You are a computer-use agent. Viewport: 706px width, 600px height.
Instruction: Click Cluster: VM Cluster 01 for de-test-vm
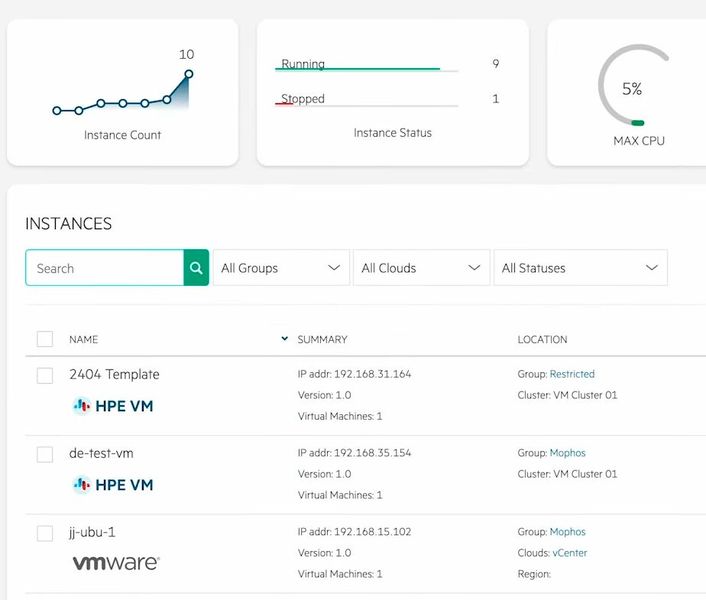tap(567, 474)
